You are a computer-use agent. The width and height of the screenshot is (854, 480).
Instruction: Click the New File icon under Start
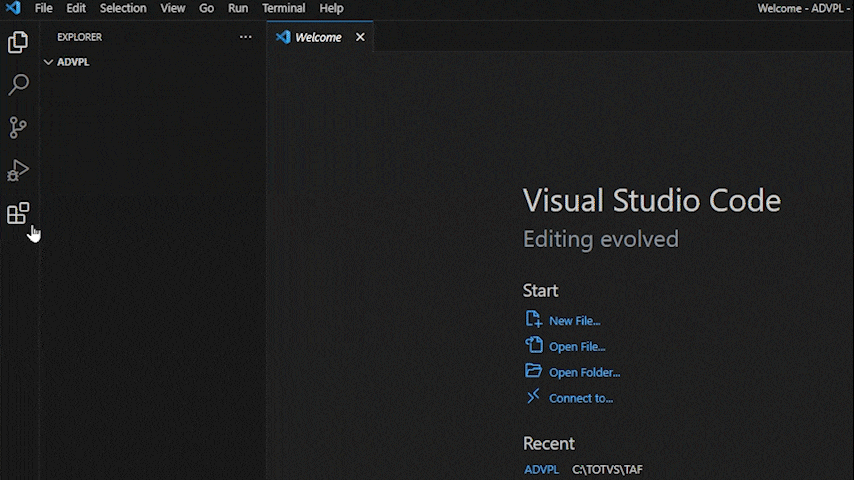533,319
